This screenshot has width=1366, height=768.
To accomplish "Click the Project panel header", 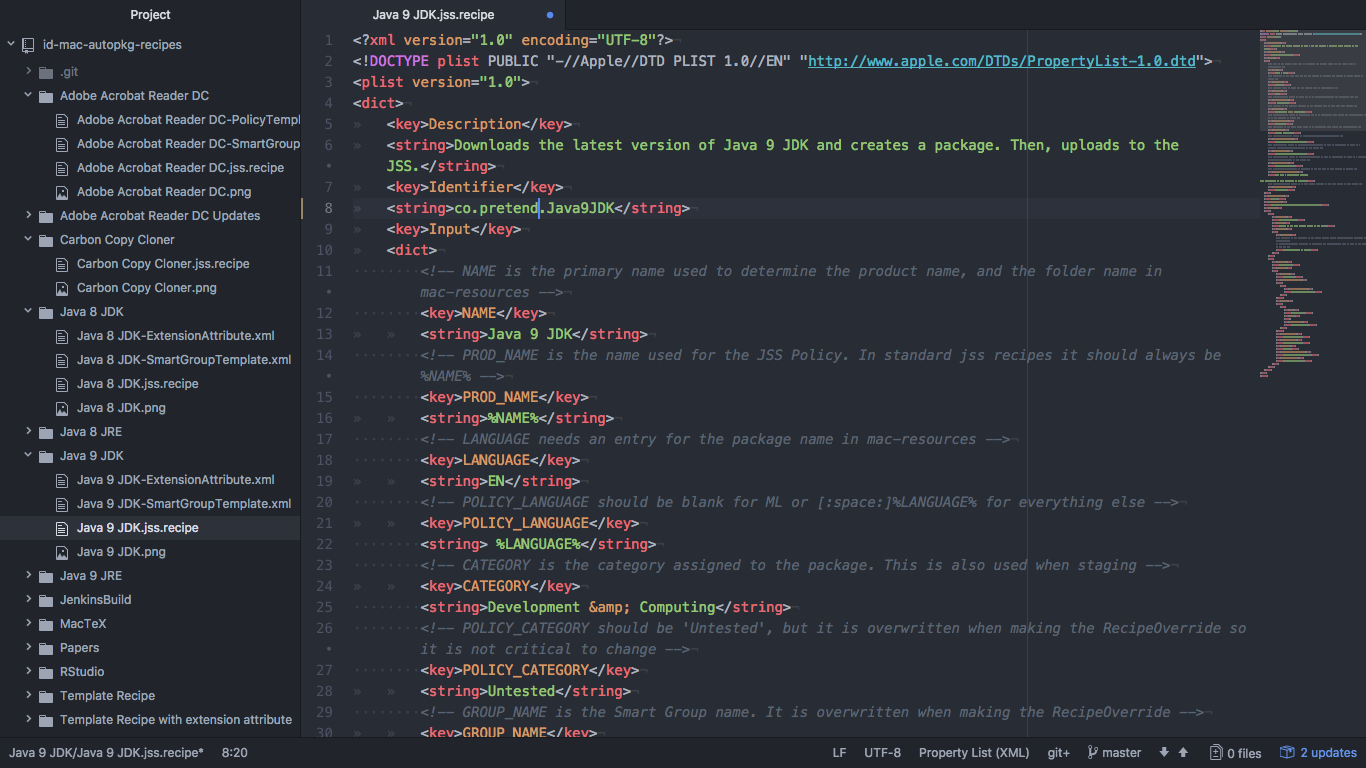I will click(150, 15).
